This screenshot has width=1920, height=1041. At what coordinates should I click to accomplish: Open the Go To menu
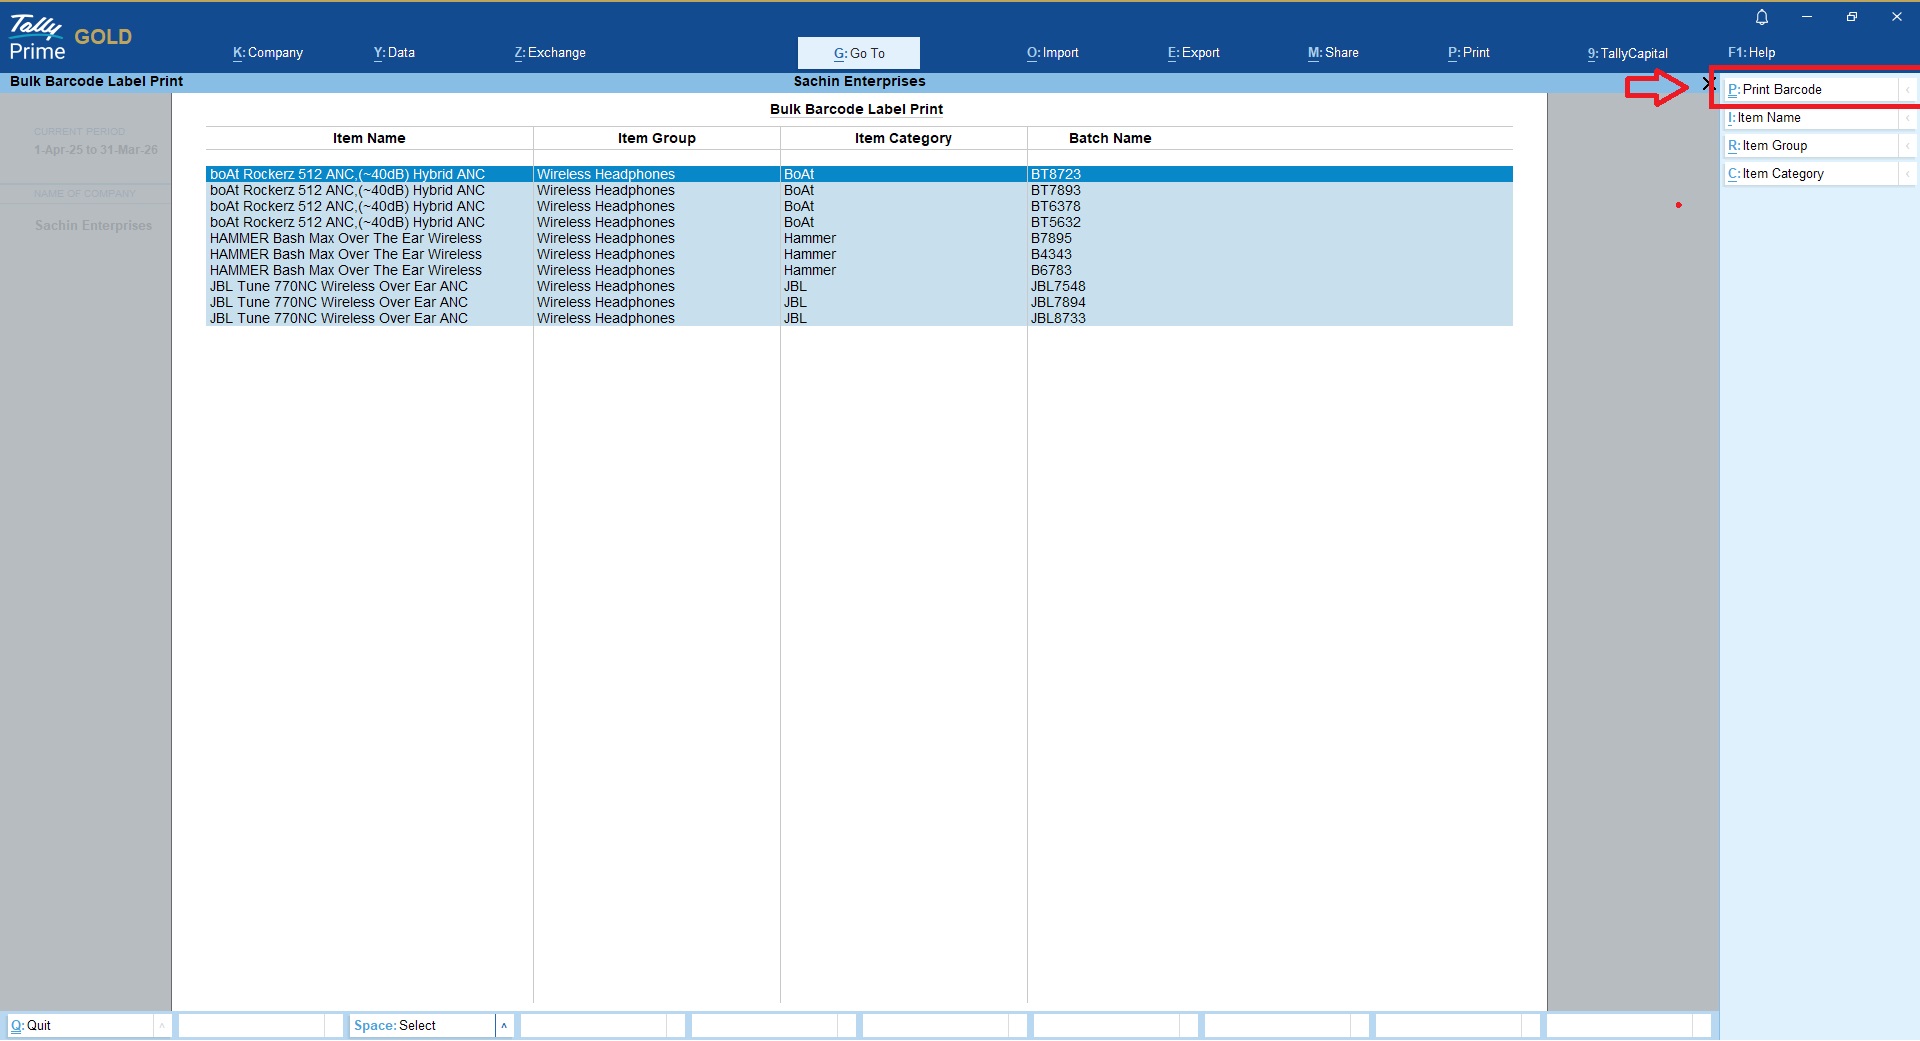[x=858, y=53]
